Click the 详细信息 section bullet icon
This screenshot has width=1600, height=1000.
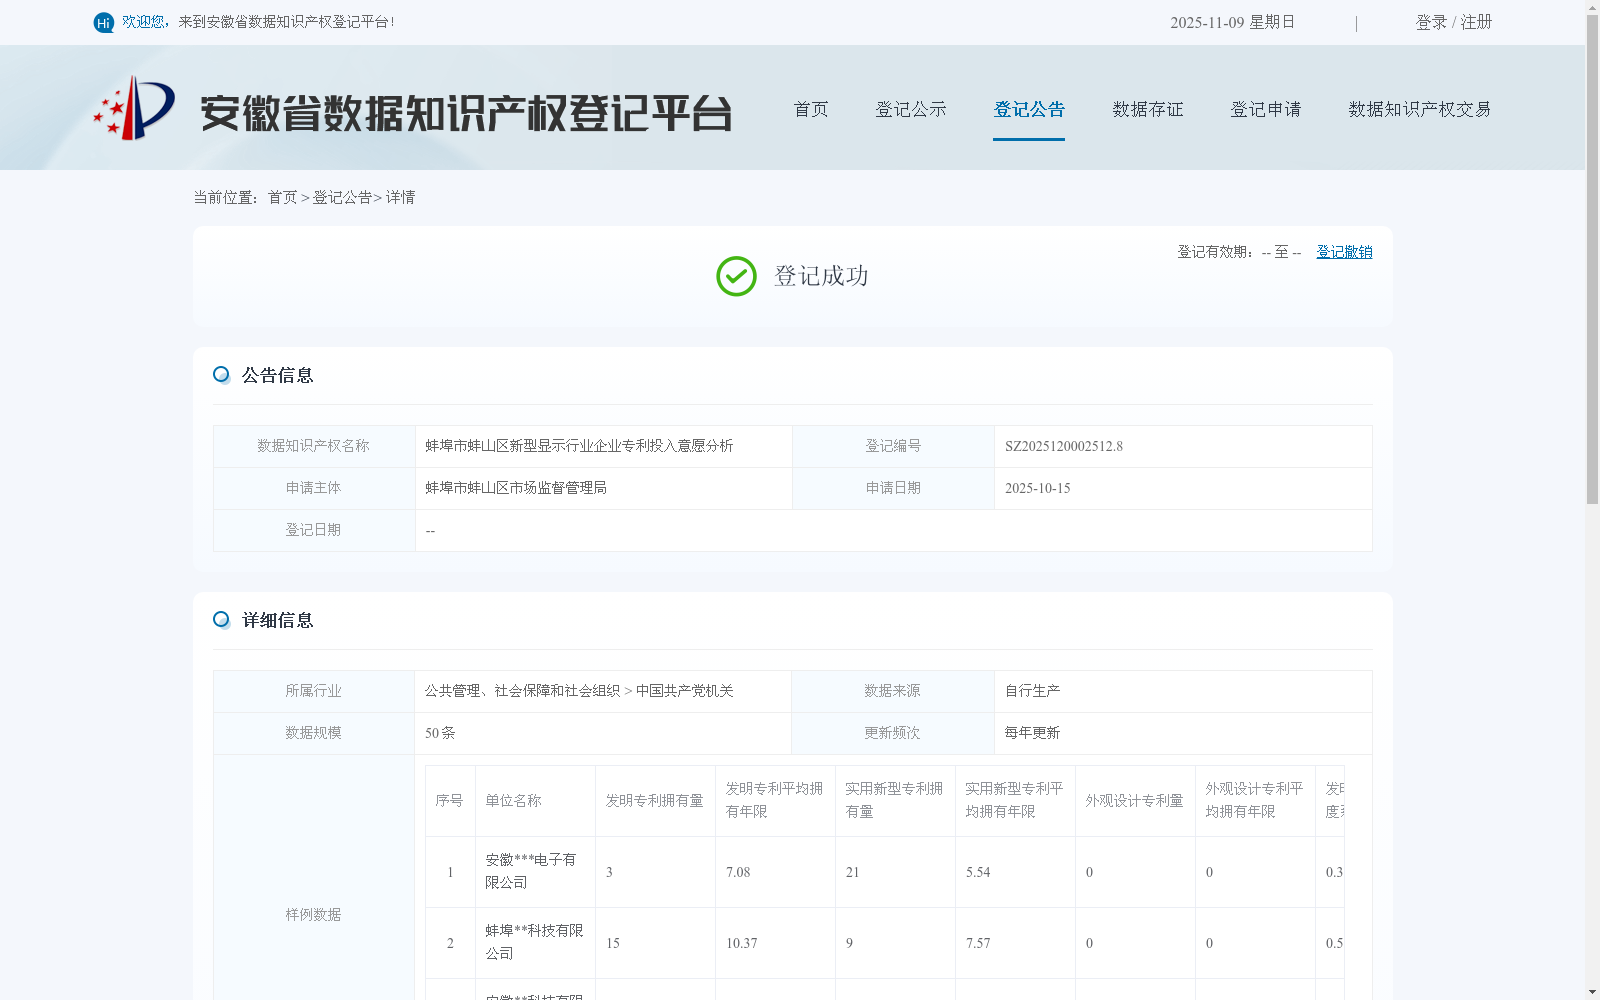pos(221,620)
